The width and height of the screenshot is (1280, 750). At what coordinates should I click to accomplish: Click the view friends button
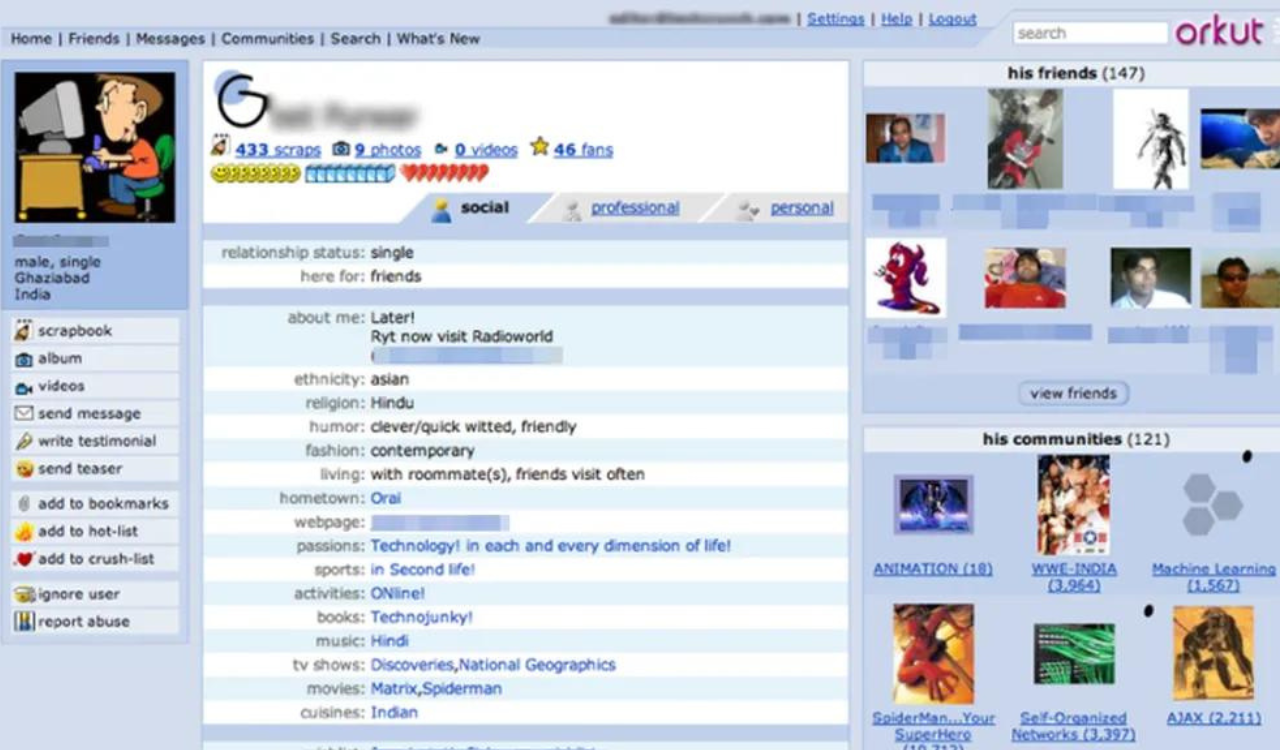pos(1073,394)
